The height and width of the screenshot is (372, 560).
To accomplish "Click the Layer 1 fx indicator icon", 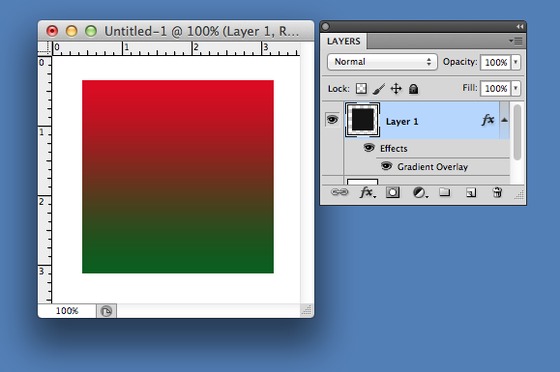I will (488, 120).
